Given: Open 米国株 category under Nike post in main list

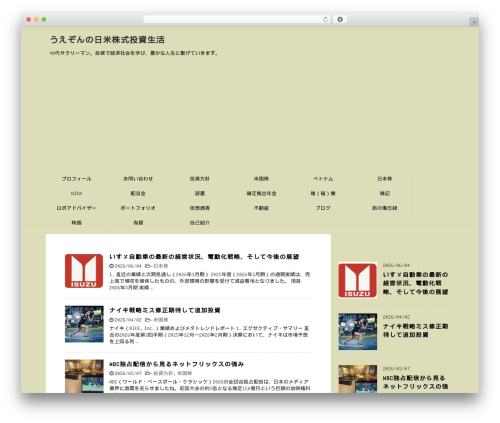Looking at the screenshot, I should [161, 320].
